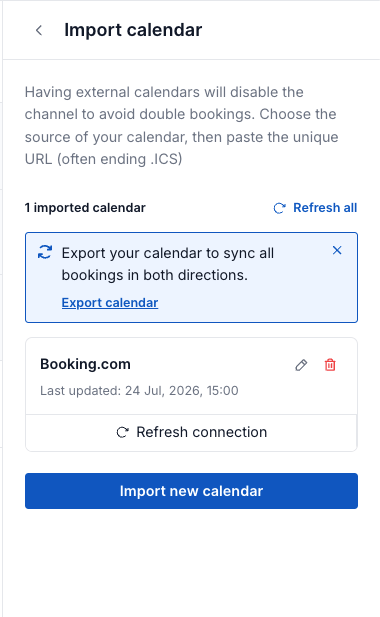Image resolution: width=380 pixels, height=617 pixels.
Task: Click the Import calendar header title
Action: tap(133, 30)
